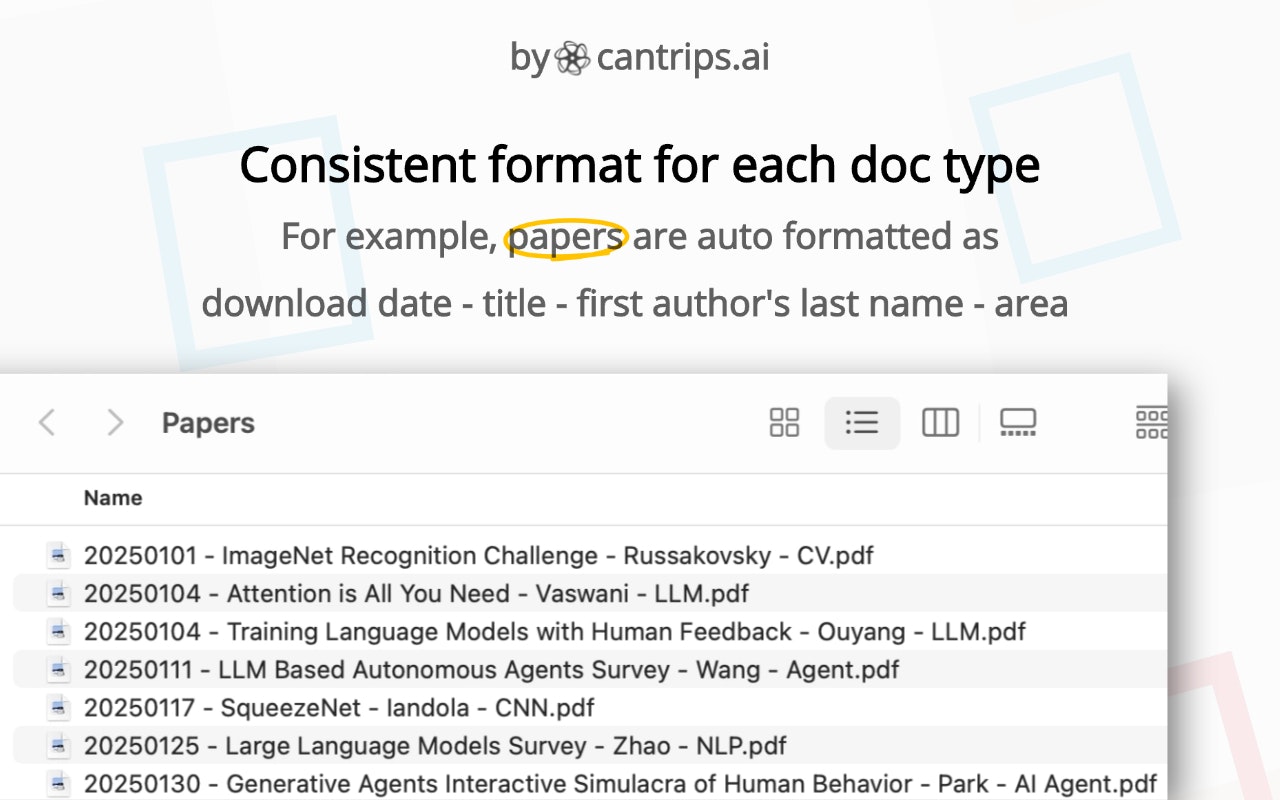Click the PDF icon for LLM Based Autonomous Agents Survey
The height and width of the screenshot is (800, 1280).
59,669
